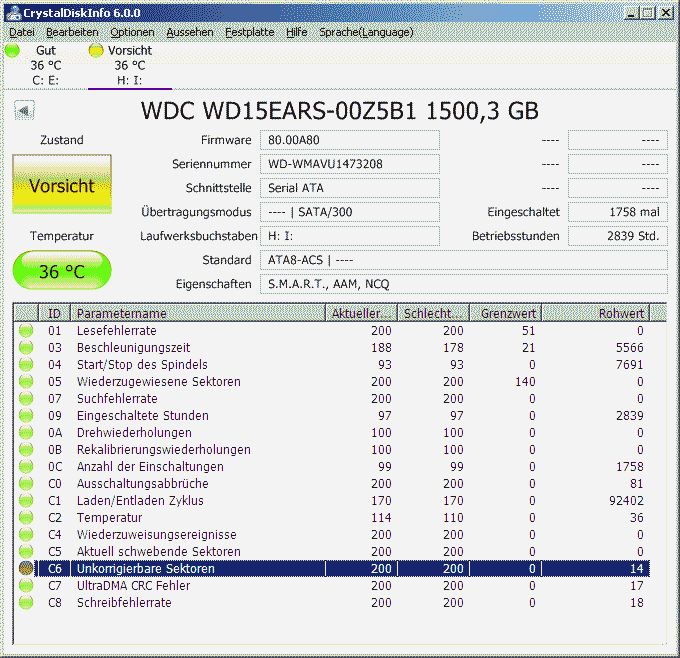
Task: Click the Übertragungsmodus field SATA/300
Action: 350,212
